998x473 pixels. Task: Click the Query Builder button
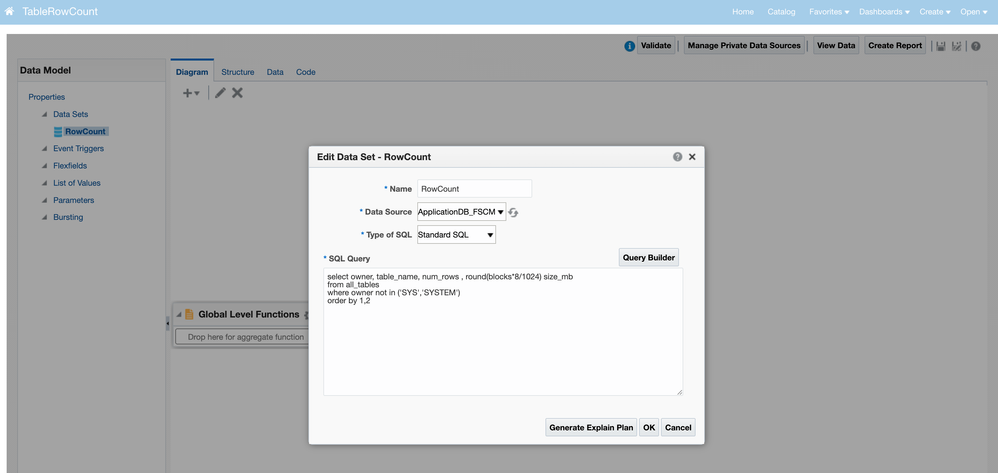click(648, 258)
